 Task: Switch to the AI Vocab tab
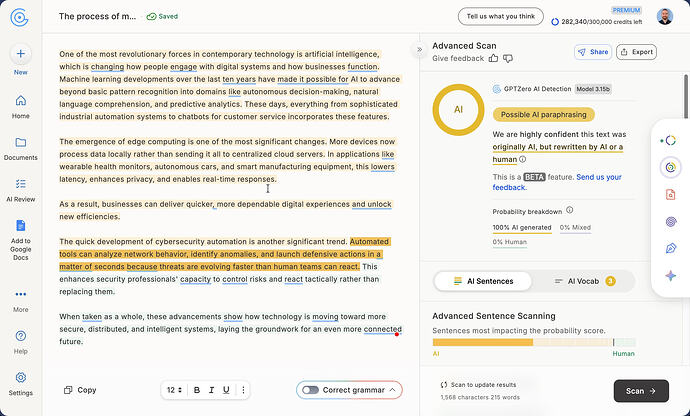click(x=584, y=281)
